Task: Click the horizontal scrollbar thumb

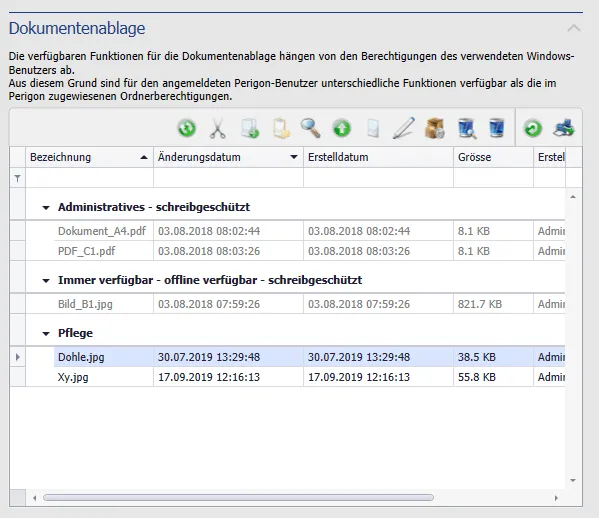Action: 238,497
